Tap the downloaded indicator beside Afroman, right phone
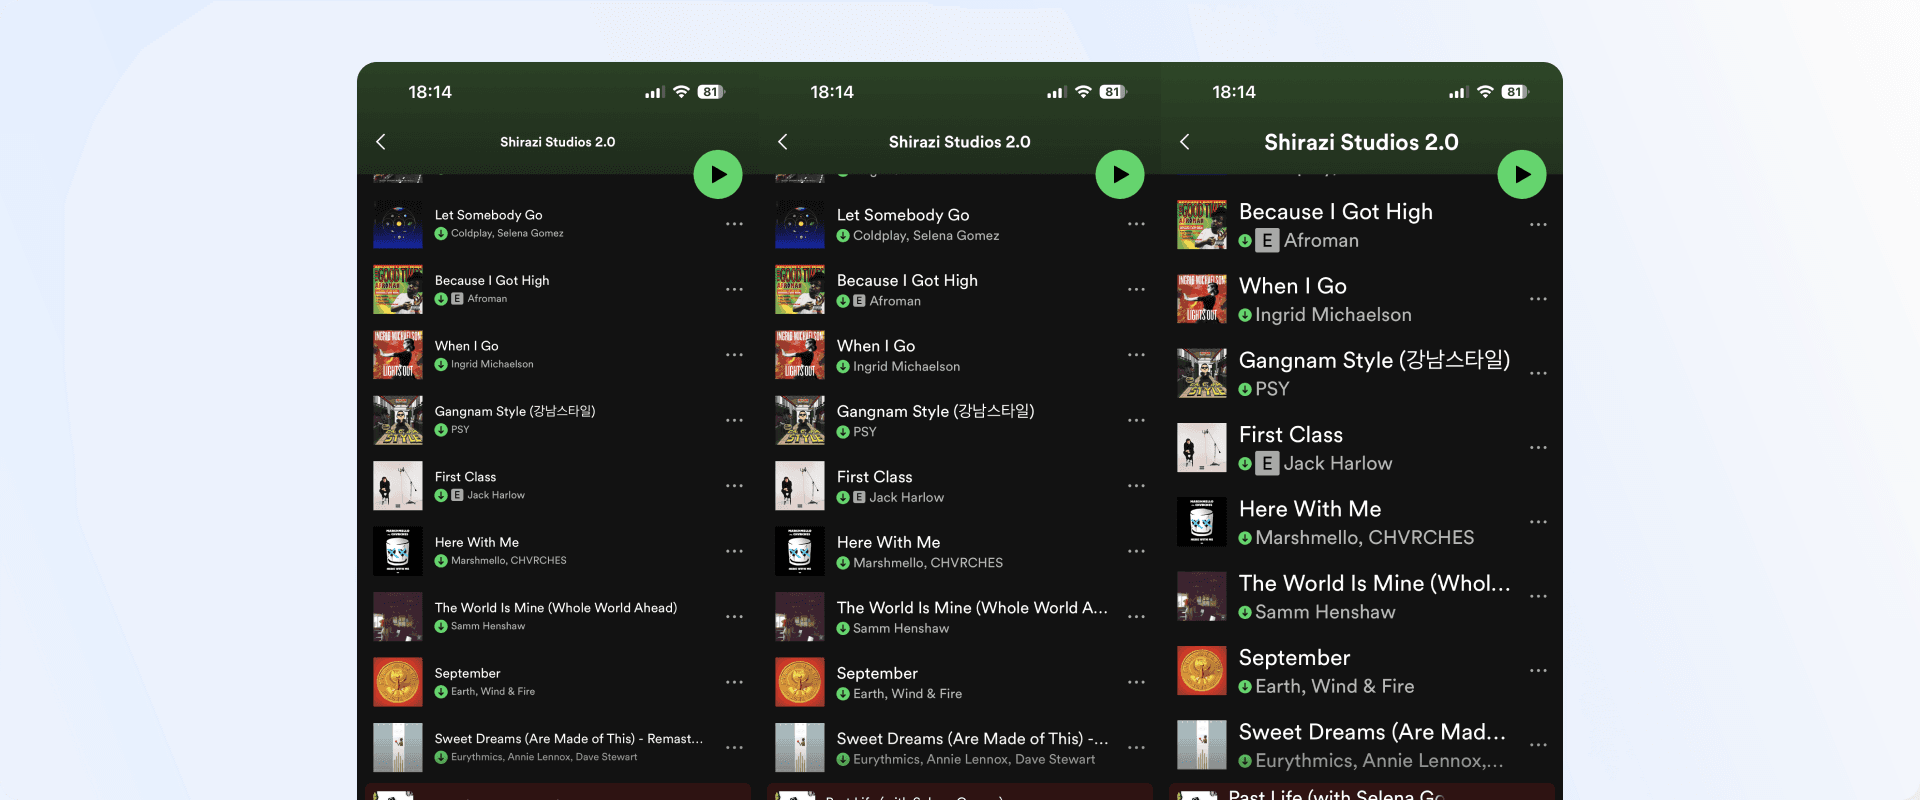Screen dimensions: 1920x800 (1245, 241)
